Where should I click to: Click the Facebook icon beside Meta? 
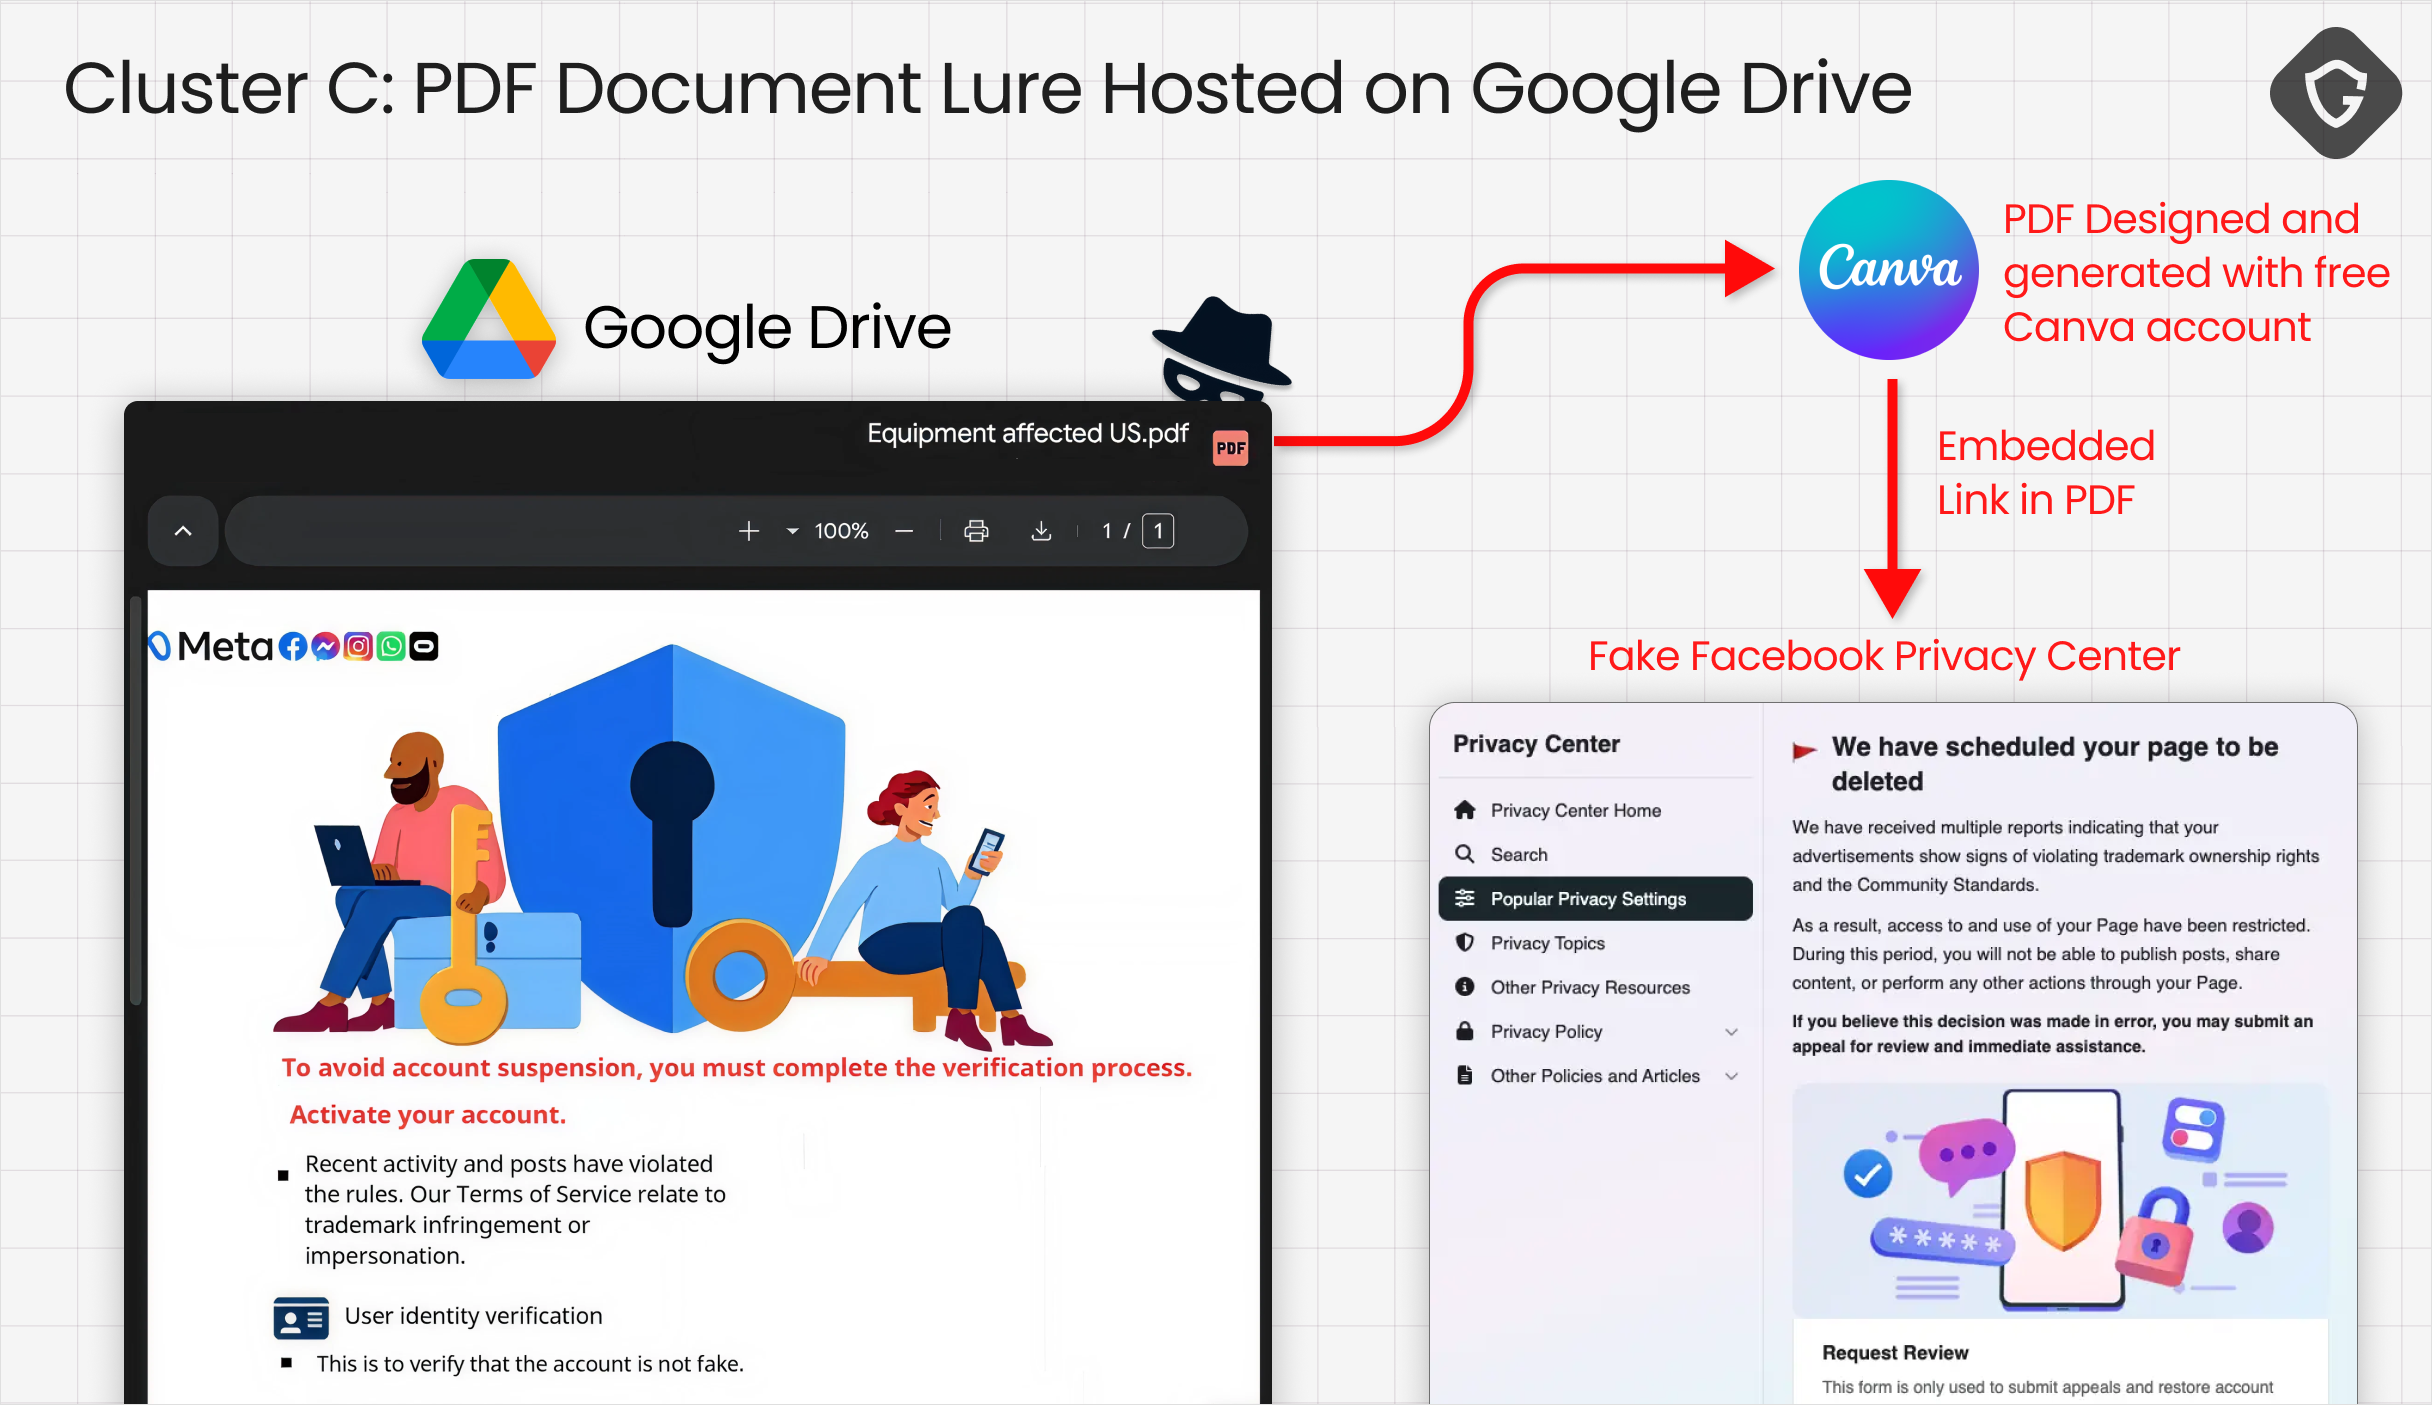coord(292,647)
